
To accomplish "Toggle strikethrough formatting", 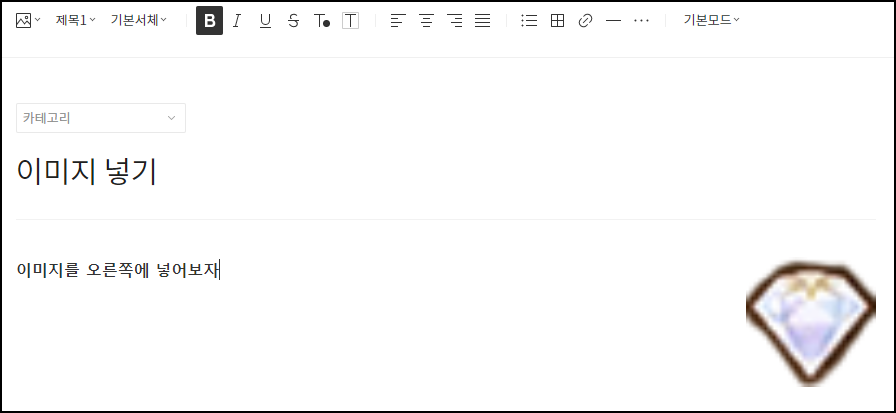I will point(293,21).
